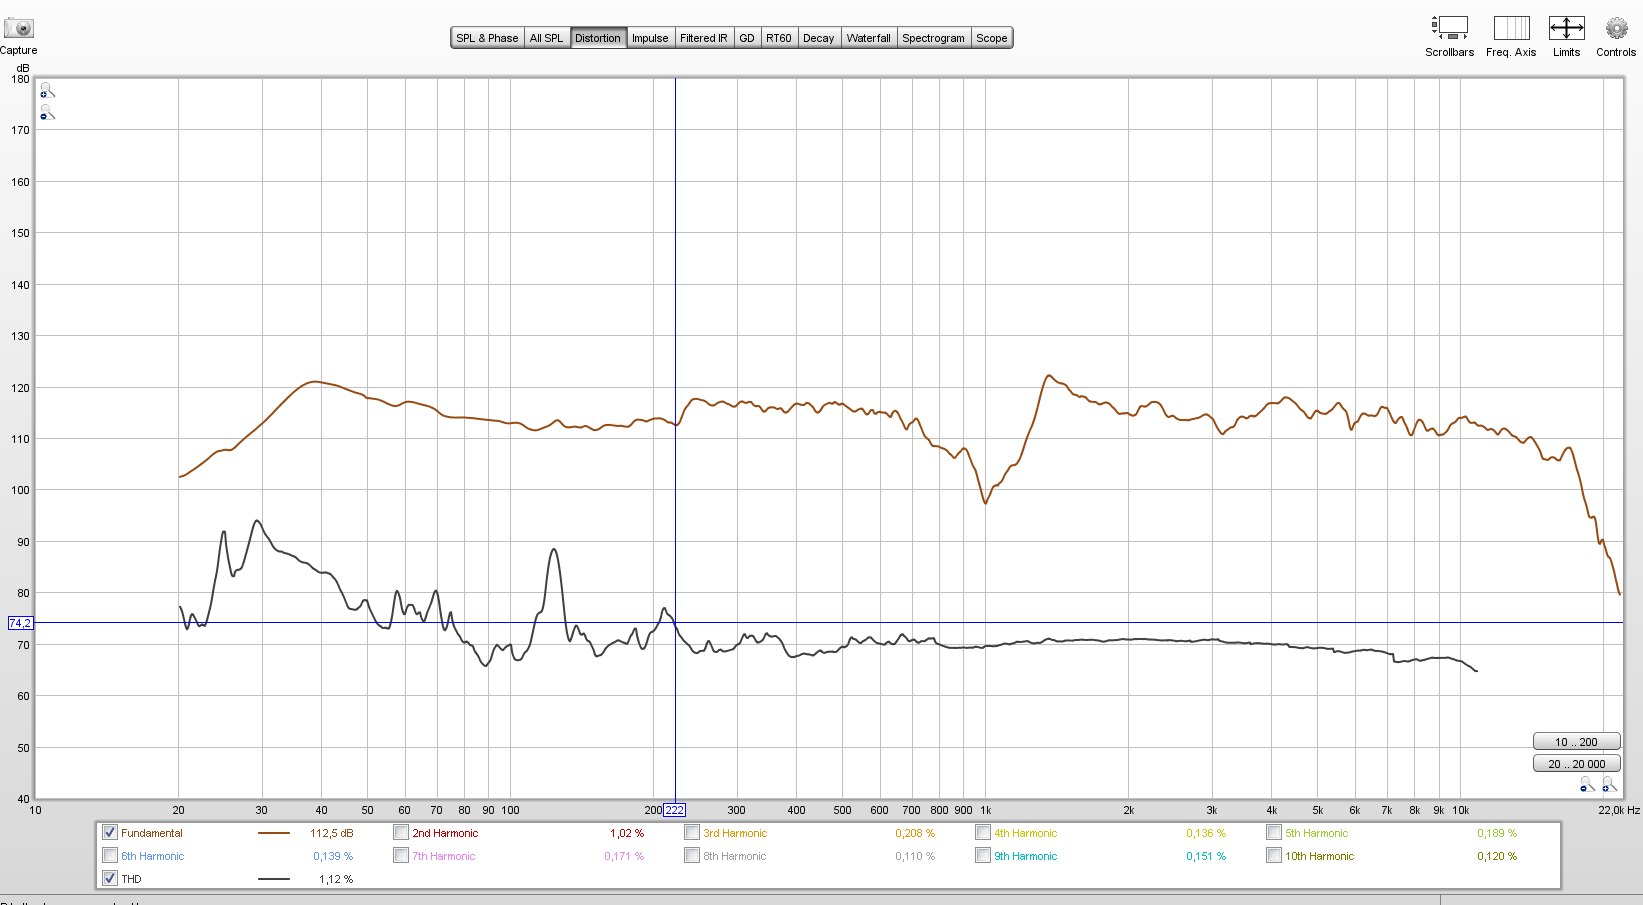Set range with the 10 .. 200 button

click(x=1576, y=741)
